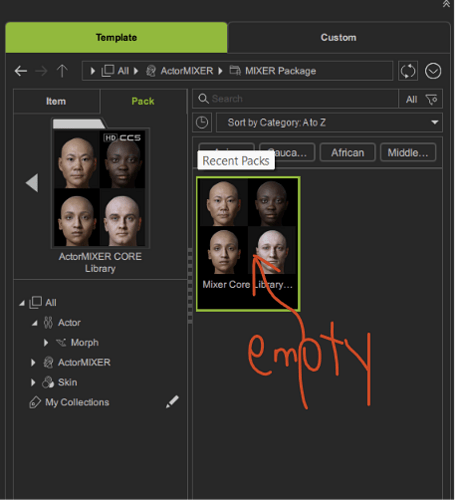Filter by the African tag
Viewport: 455px width, 500px height.
(347, 153)
